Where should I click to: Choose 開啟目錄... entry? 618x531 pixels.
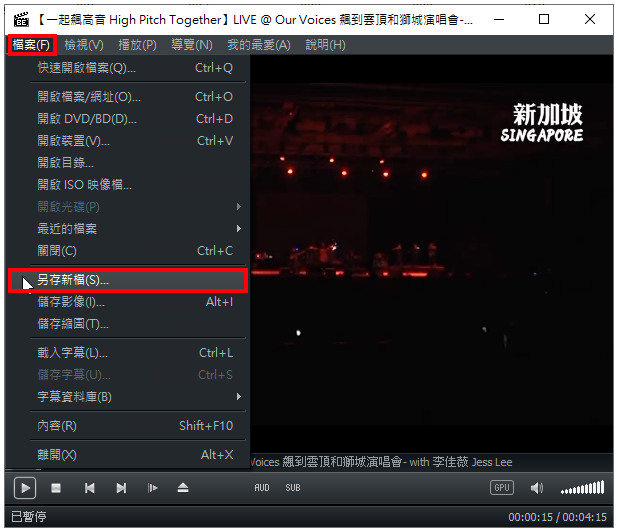129,162
